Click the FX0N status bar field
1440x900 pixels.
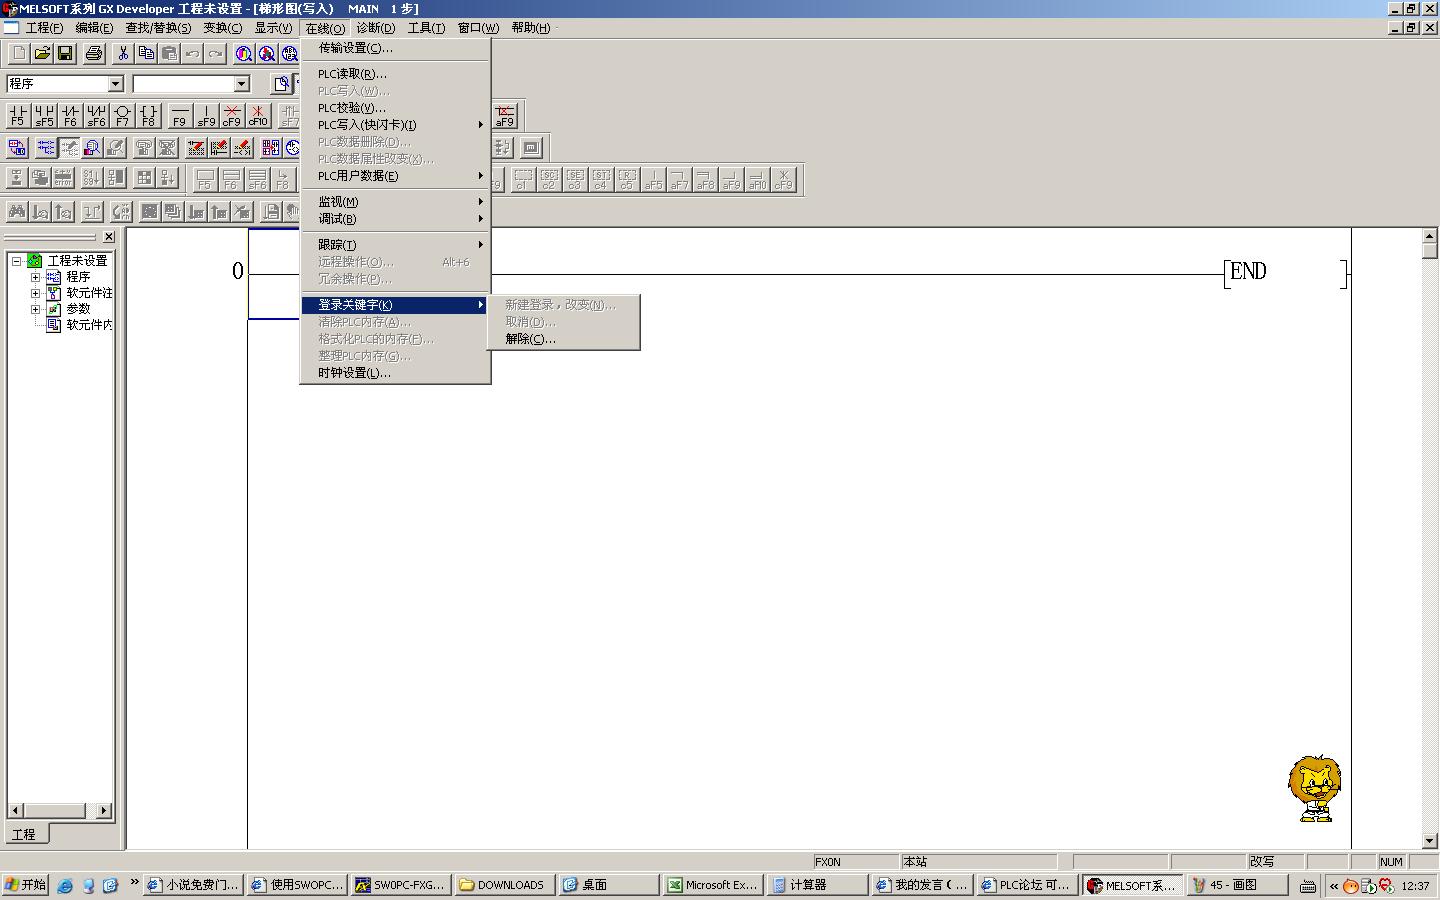[x=856, y=861]
